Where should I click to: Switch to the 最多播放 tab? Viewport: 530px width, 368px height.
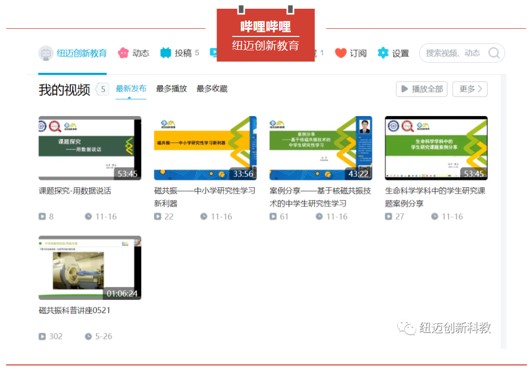pyautogui.click(x=171, y=89)
